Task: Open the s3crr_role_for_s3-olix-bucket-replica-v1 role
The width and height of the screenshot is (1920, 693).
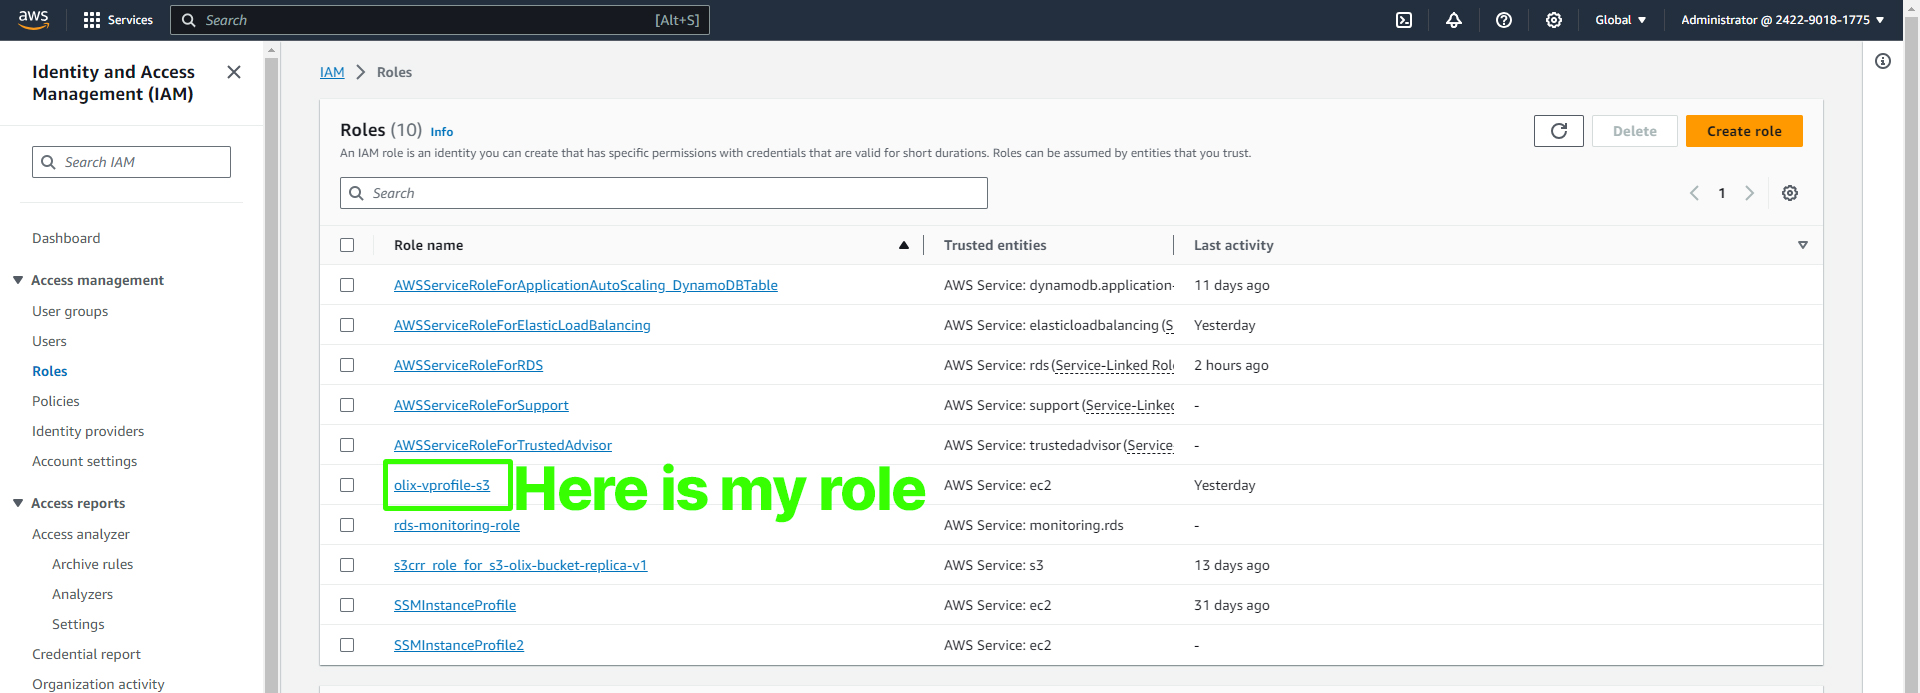Action: click(x=520, y=565)
